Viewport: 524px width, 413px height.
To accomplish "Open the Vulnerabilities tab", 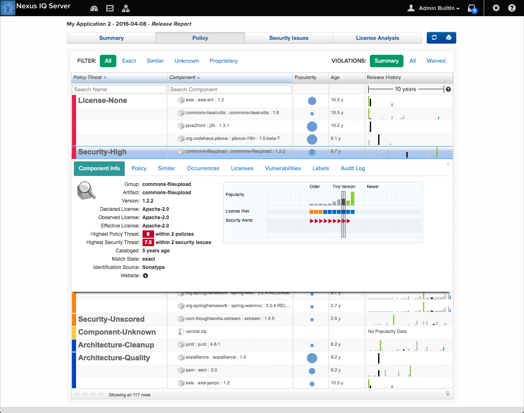I will coord(283,168).
